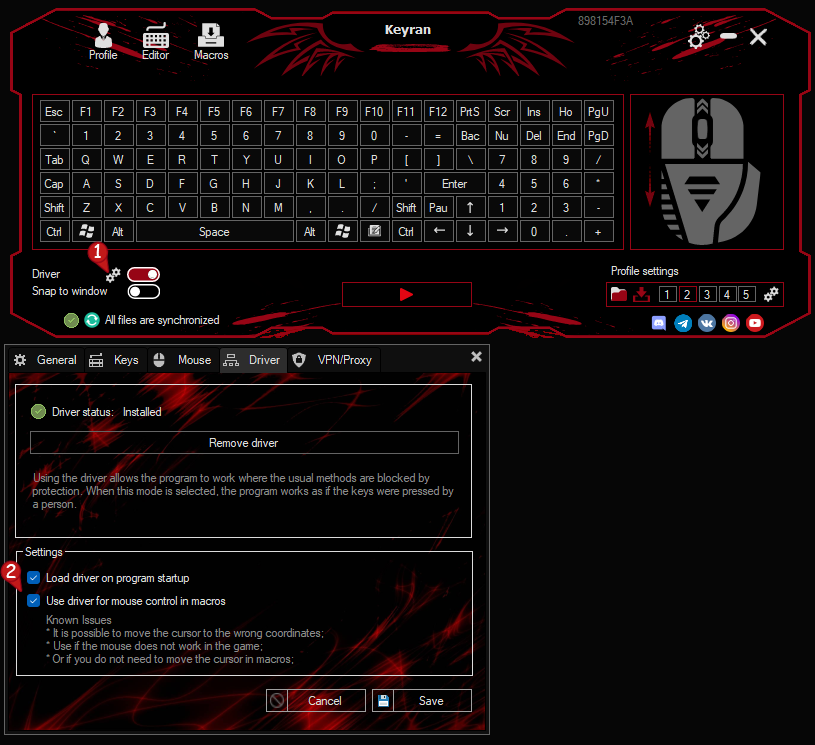Open the Telegram link icon
Viewport: 815px width, 745px height.
[x=683, y=323]
